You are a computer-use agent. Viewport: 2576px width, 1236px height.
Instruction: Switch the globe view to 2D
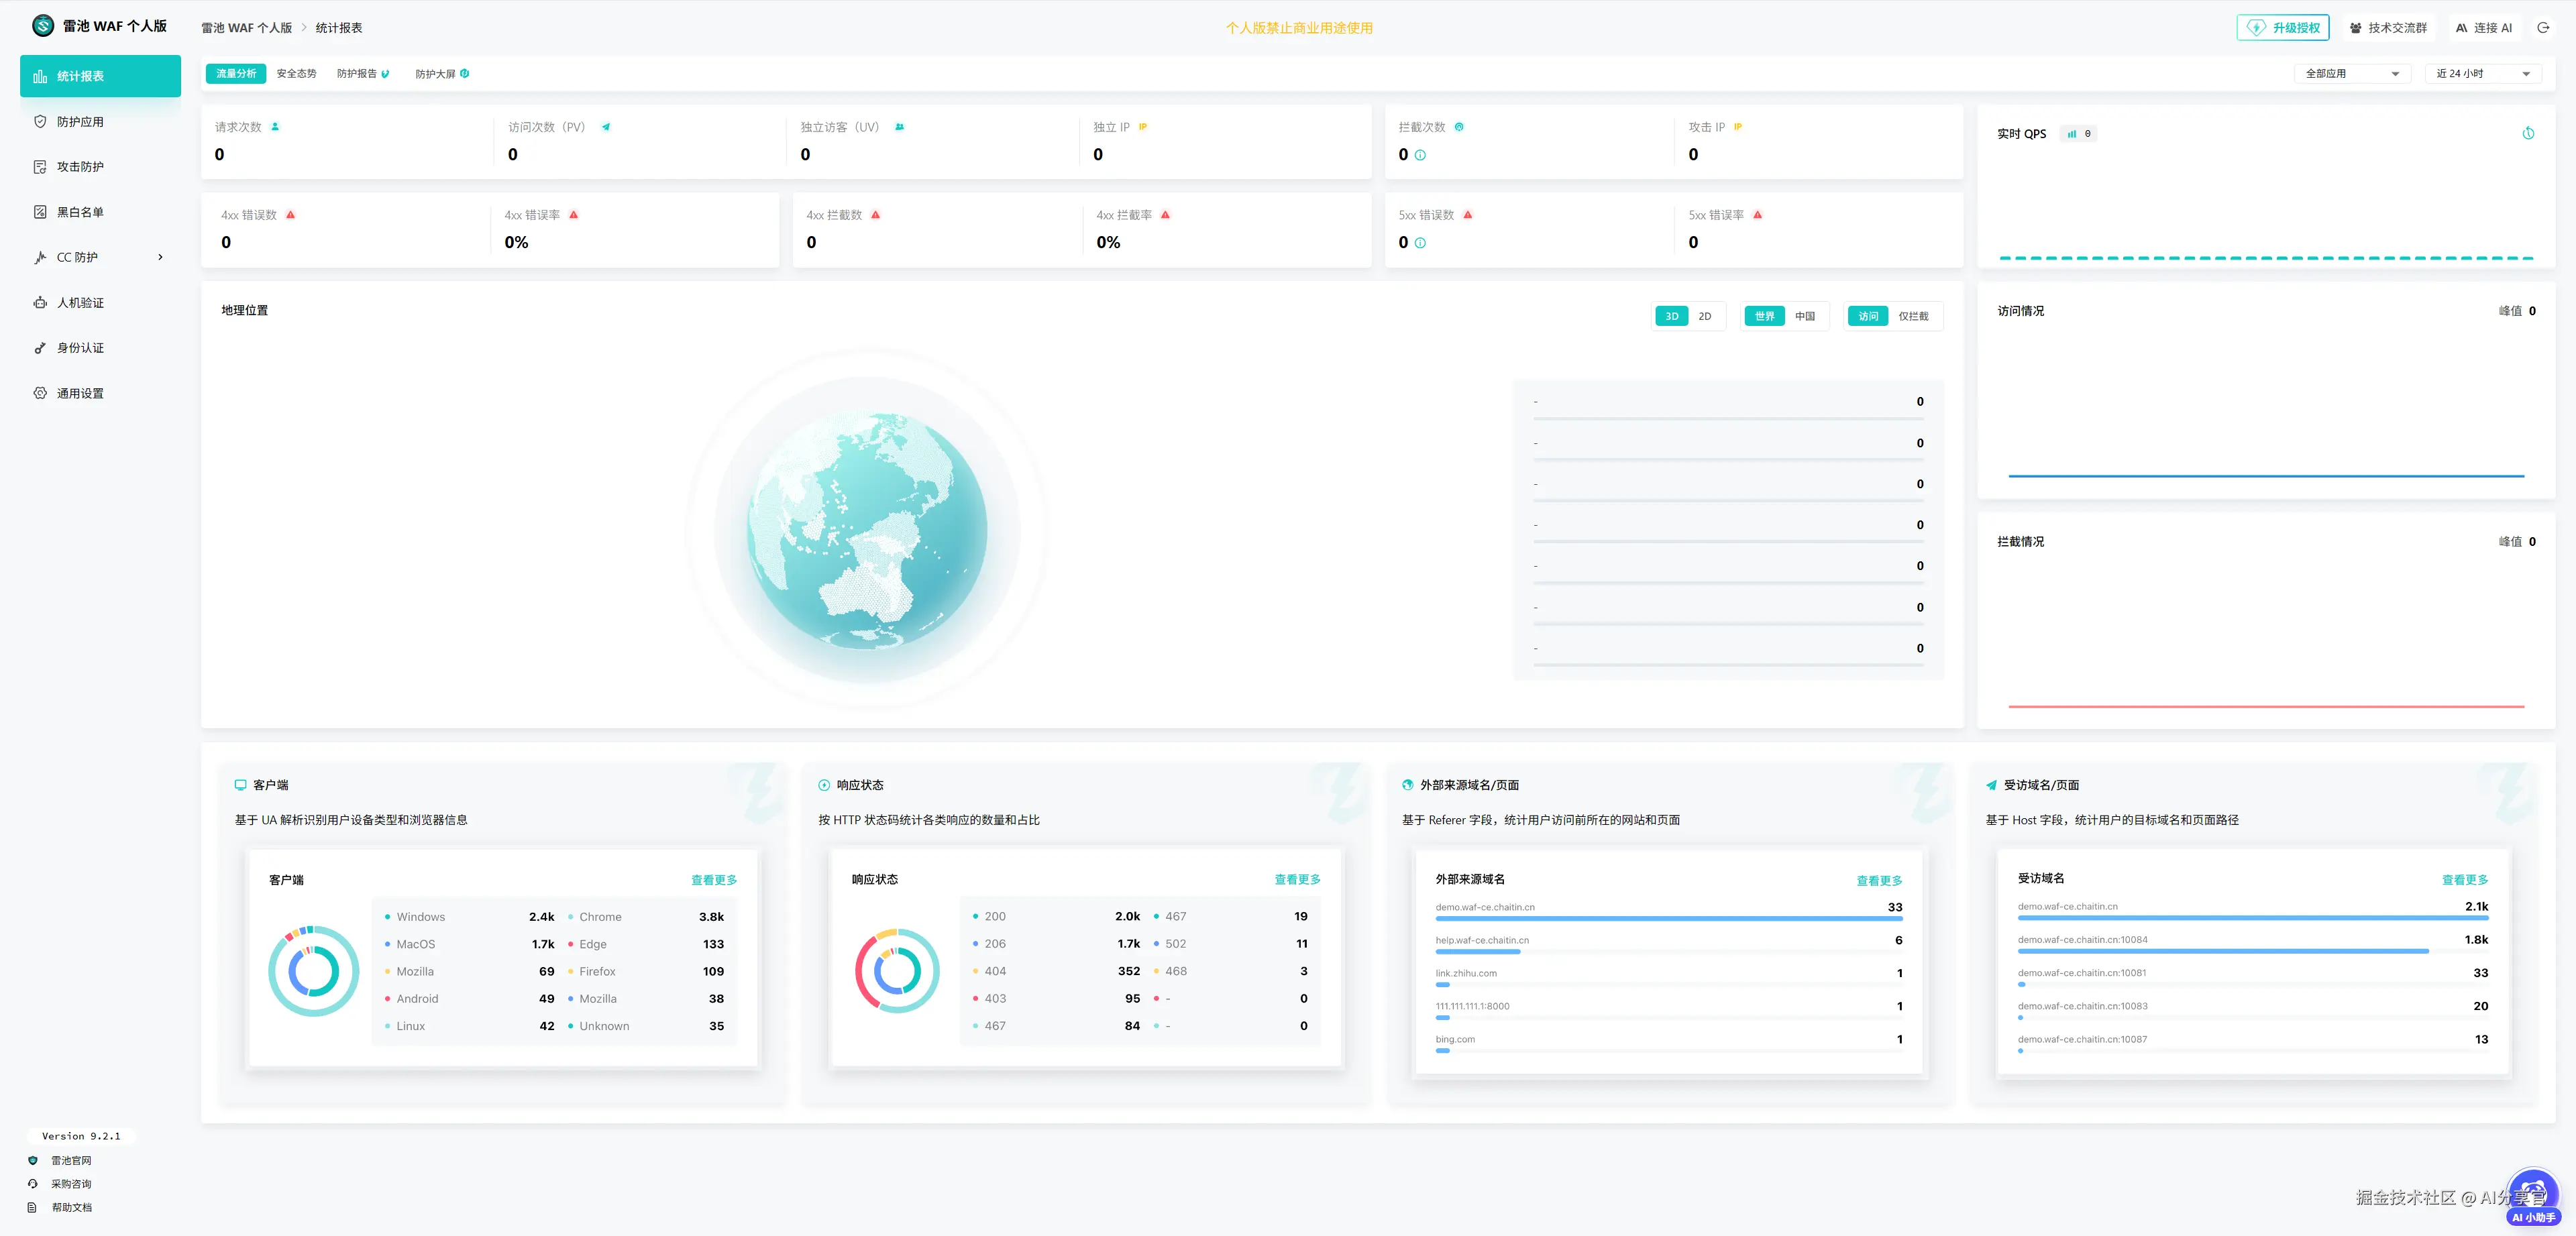1704,316
